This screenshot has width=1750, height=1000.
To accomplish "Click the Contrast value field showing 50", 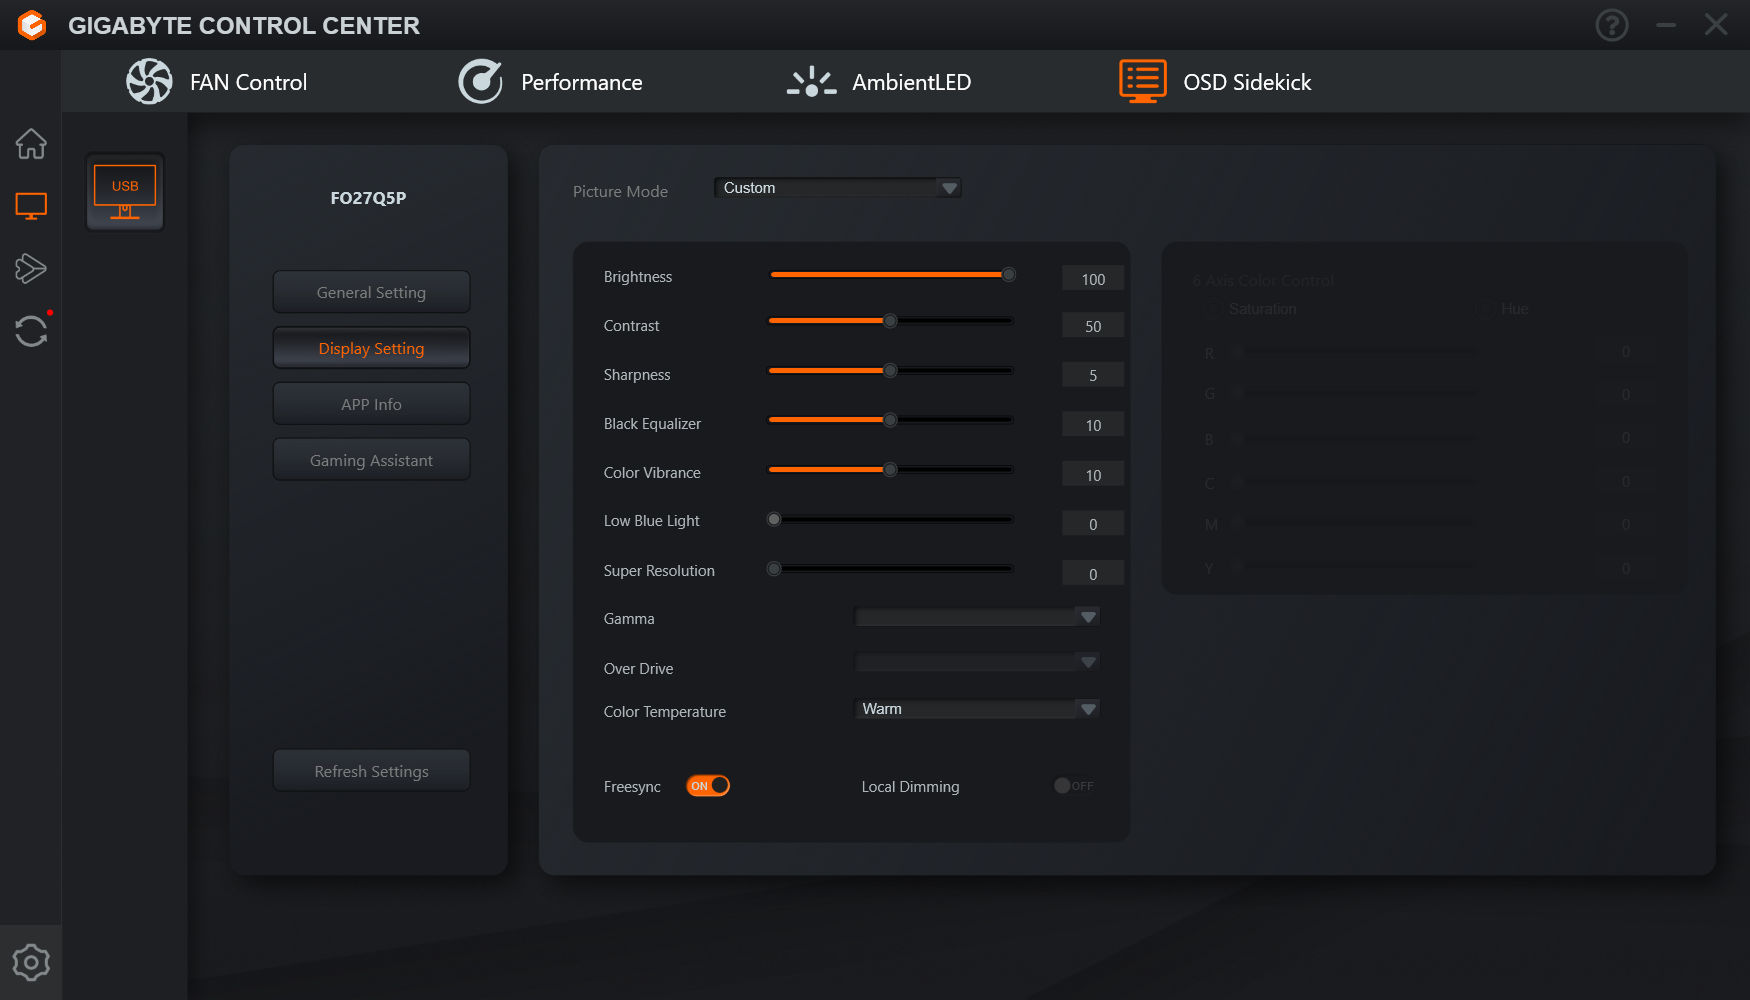I will pos(1093,326).
